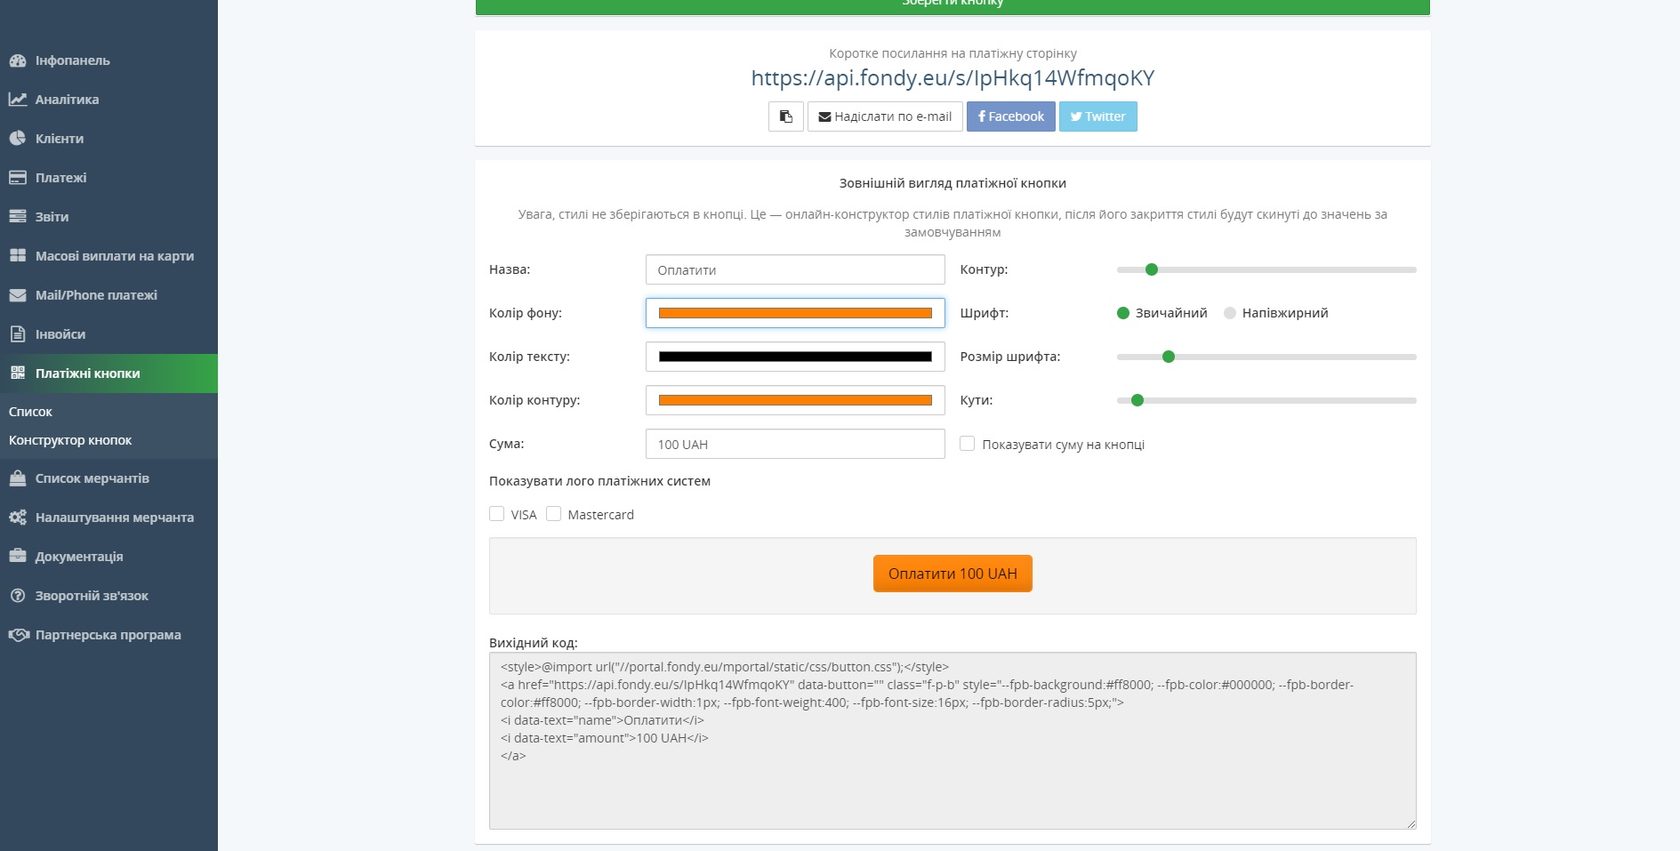Open Зворотній зв'язок help icon

tap(17, 596)
